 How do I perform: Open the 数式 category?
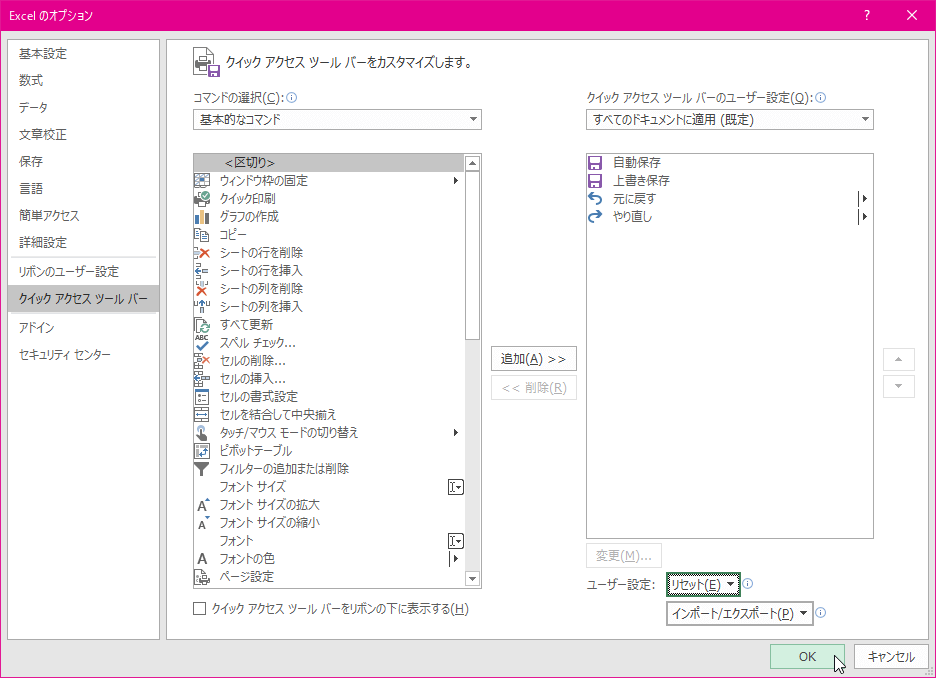click(x=84, y=81)
